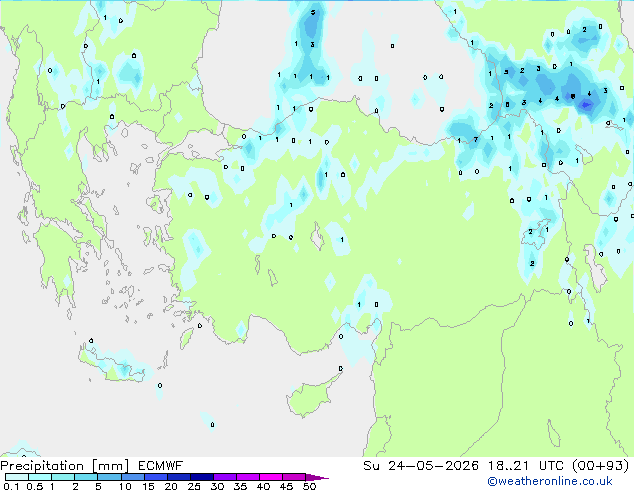Click the "ECMWF" model label
Screen dimensions: 634x490
pos(161,466)
